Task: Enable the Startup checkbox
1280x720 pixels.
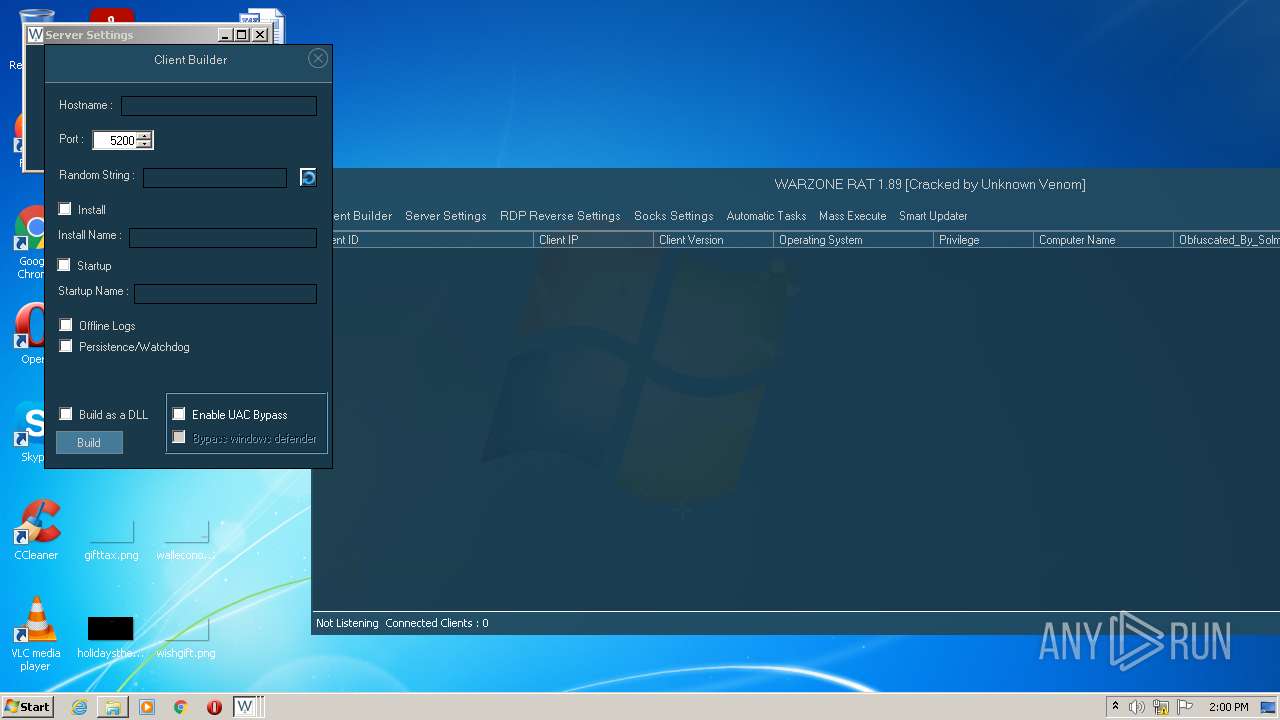Action: coord(65,265)
